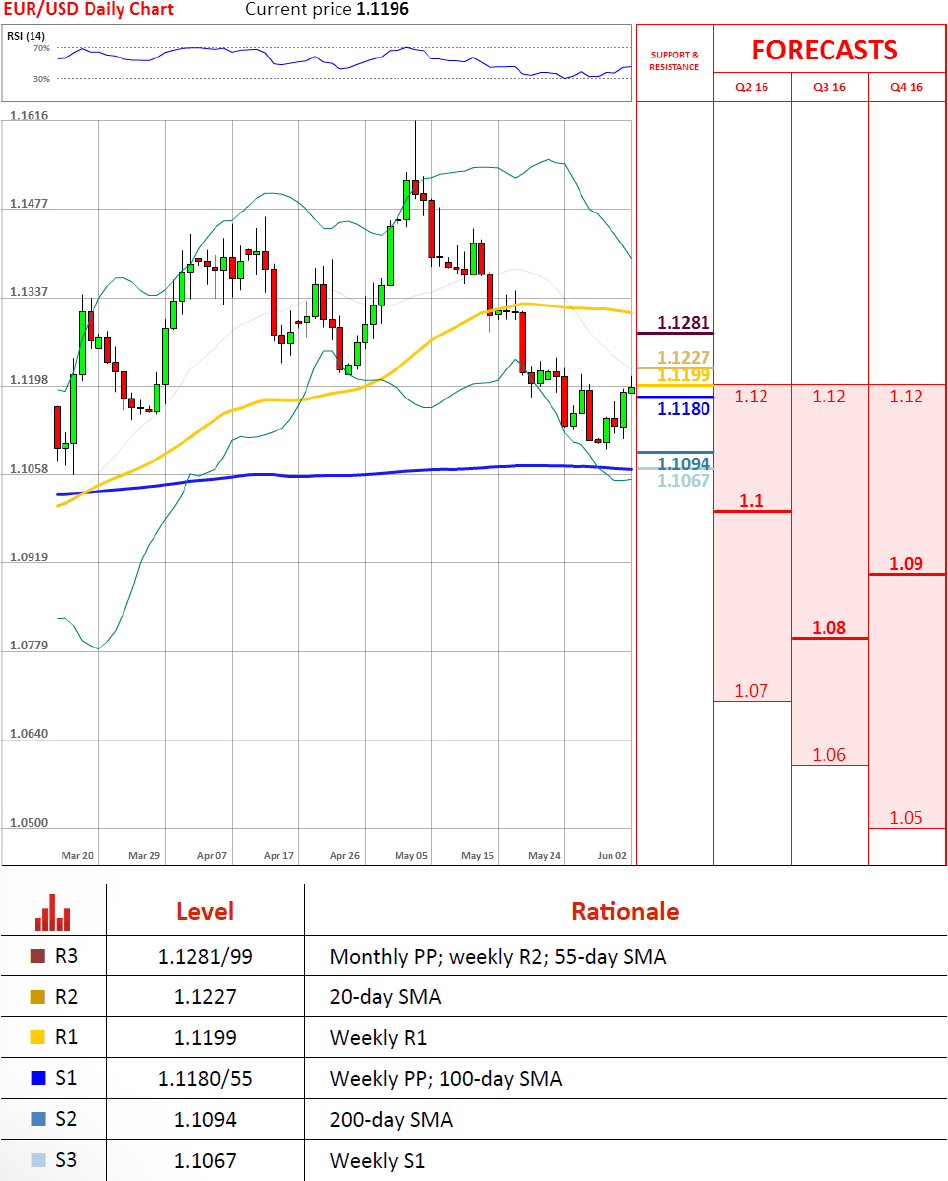This screenshot has width=948, height=1181.
Task: Open the Q2 16 forecast column header
Action: pos(751,87)
